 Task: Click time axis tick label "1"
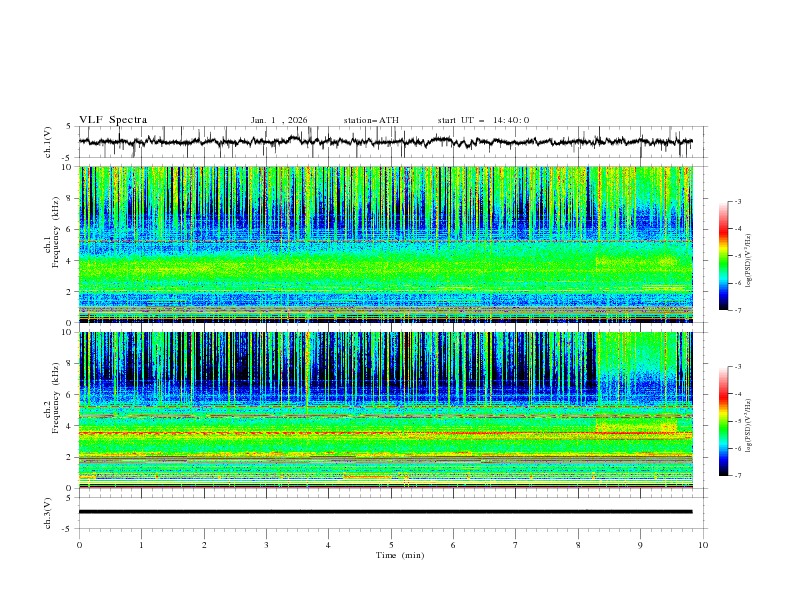(x=141, y=545)
